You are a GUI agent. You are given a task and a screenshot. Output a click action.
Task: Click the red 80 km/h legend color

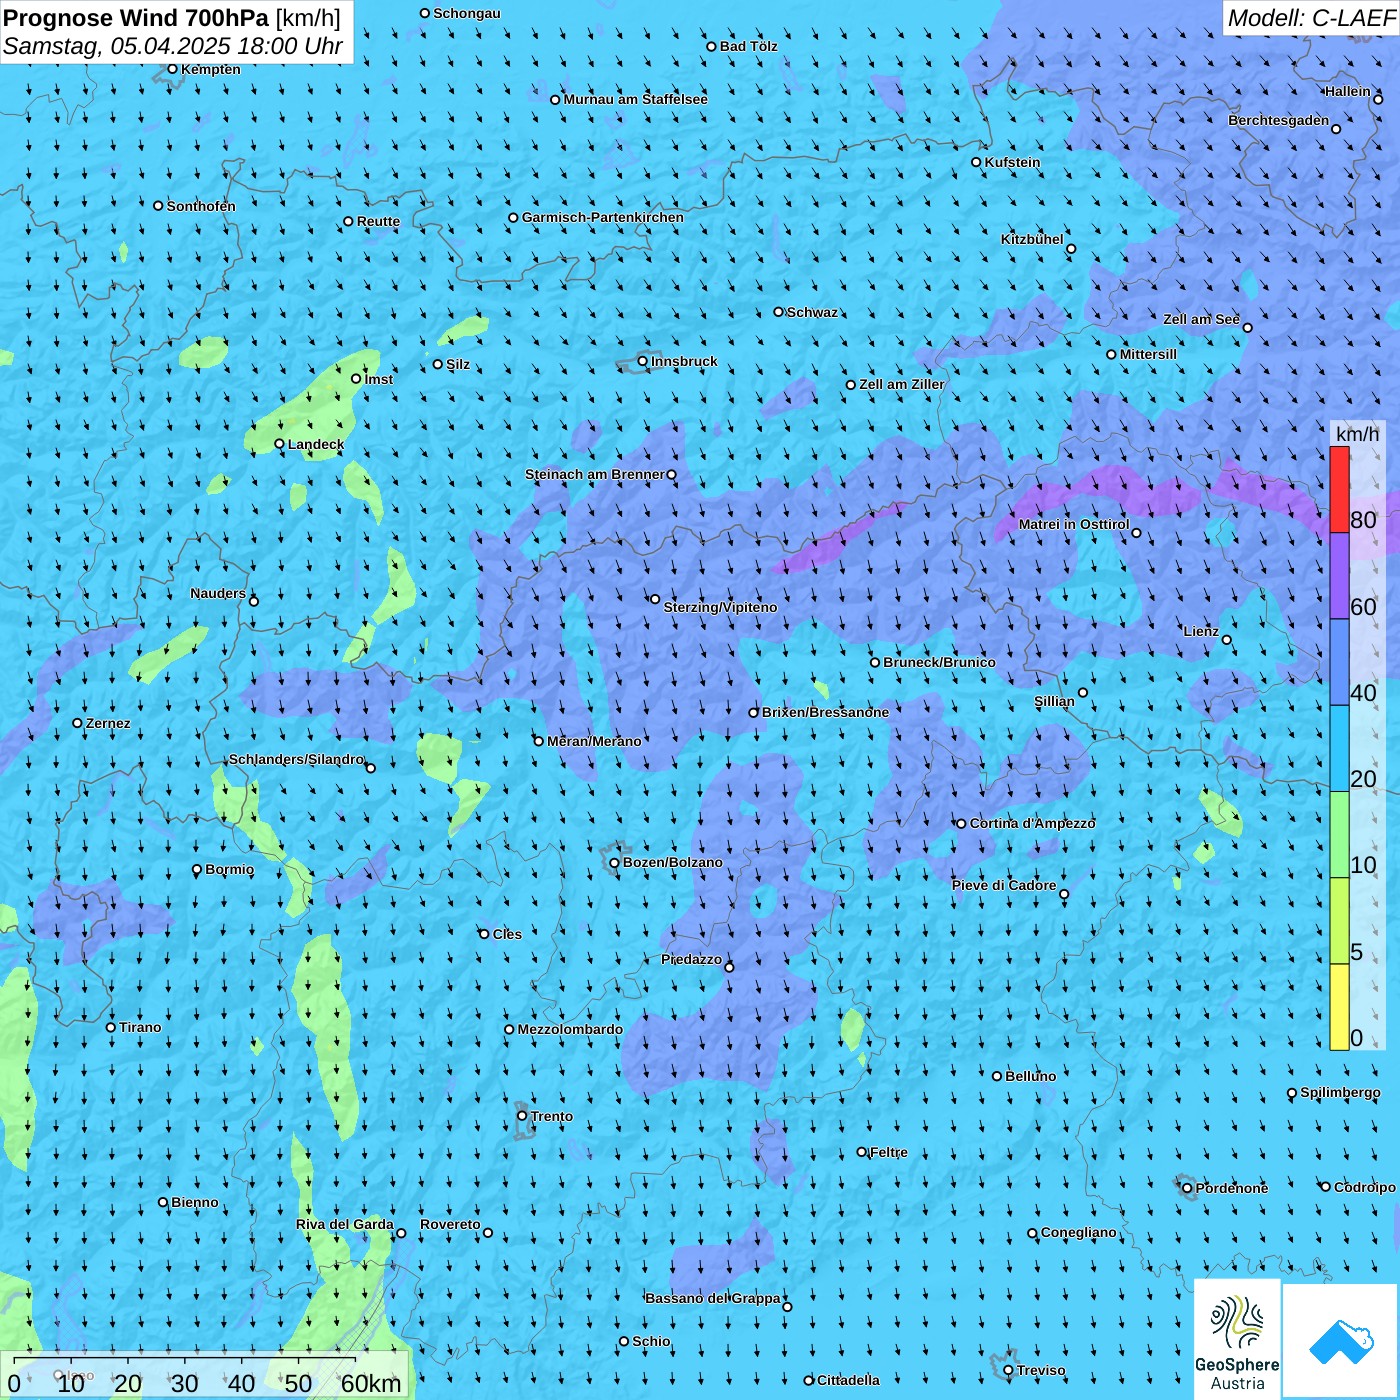[1339, 489]
